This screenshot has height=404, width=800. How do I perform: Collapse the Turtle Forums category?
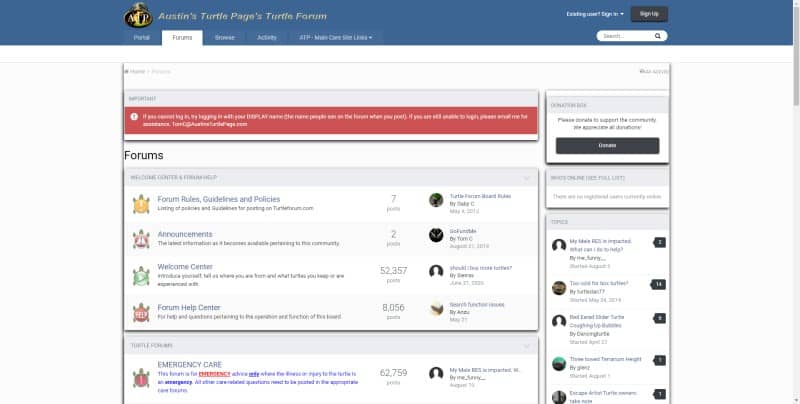click(x=527, y=346)
